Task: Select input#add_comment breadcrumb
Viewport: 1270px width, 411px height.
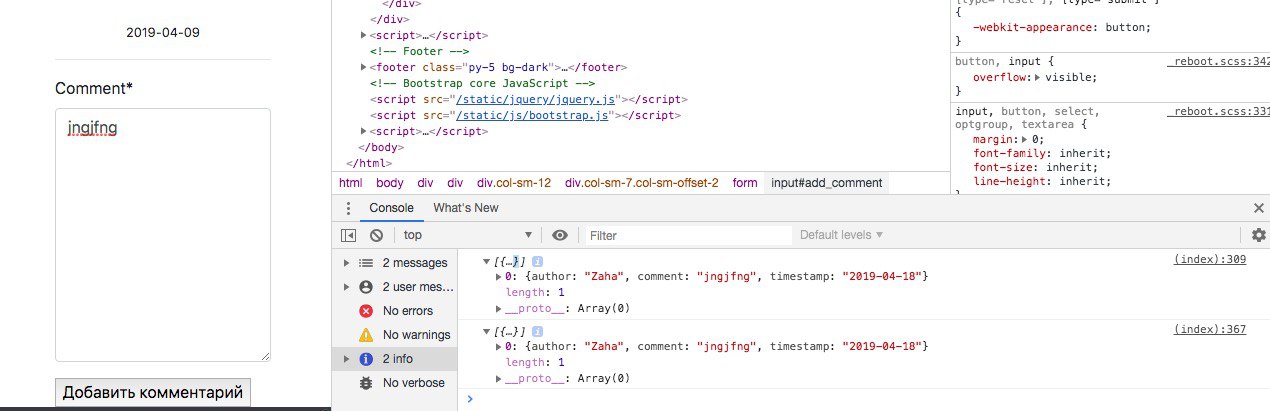Action: click(x=826, y=183)
